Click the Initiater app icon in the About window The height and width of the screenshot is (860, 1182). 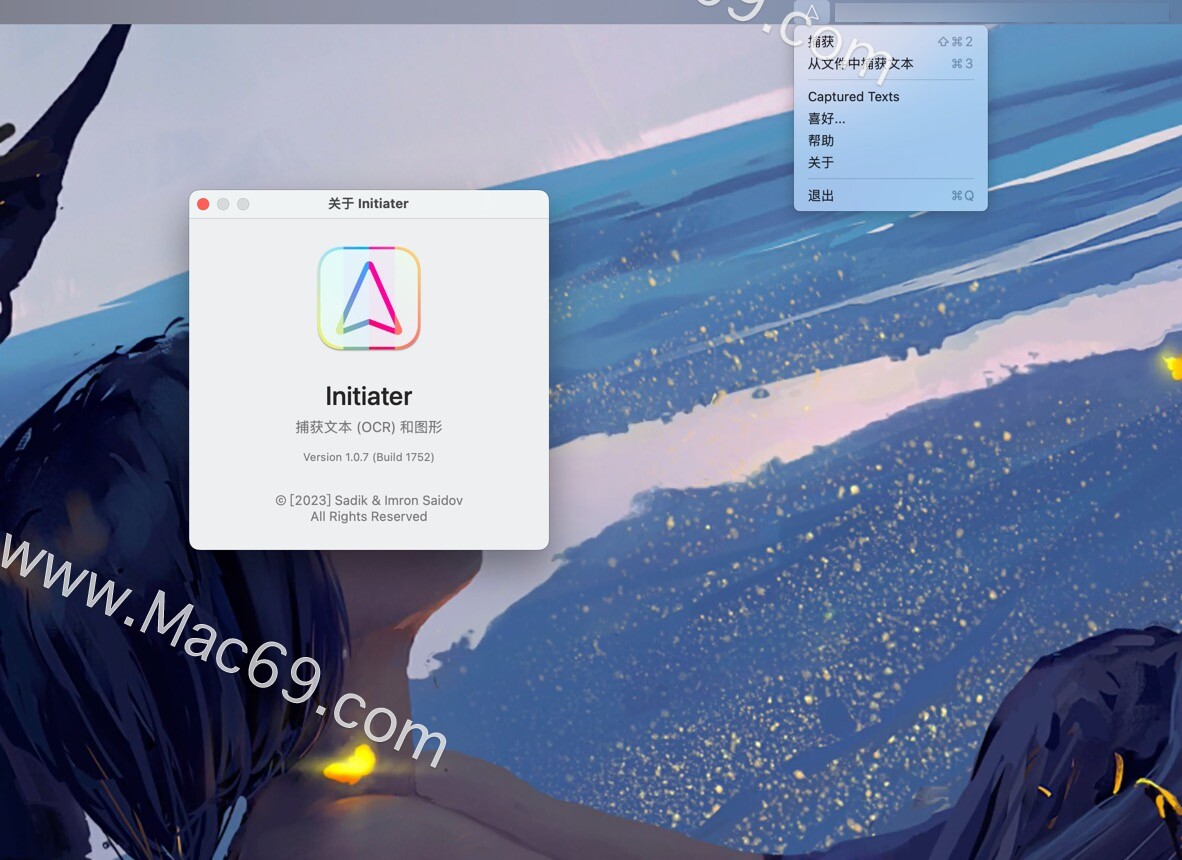[368, 297]
